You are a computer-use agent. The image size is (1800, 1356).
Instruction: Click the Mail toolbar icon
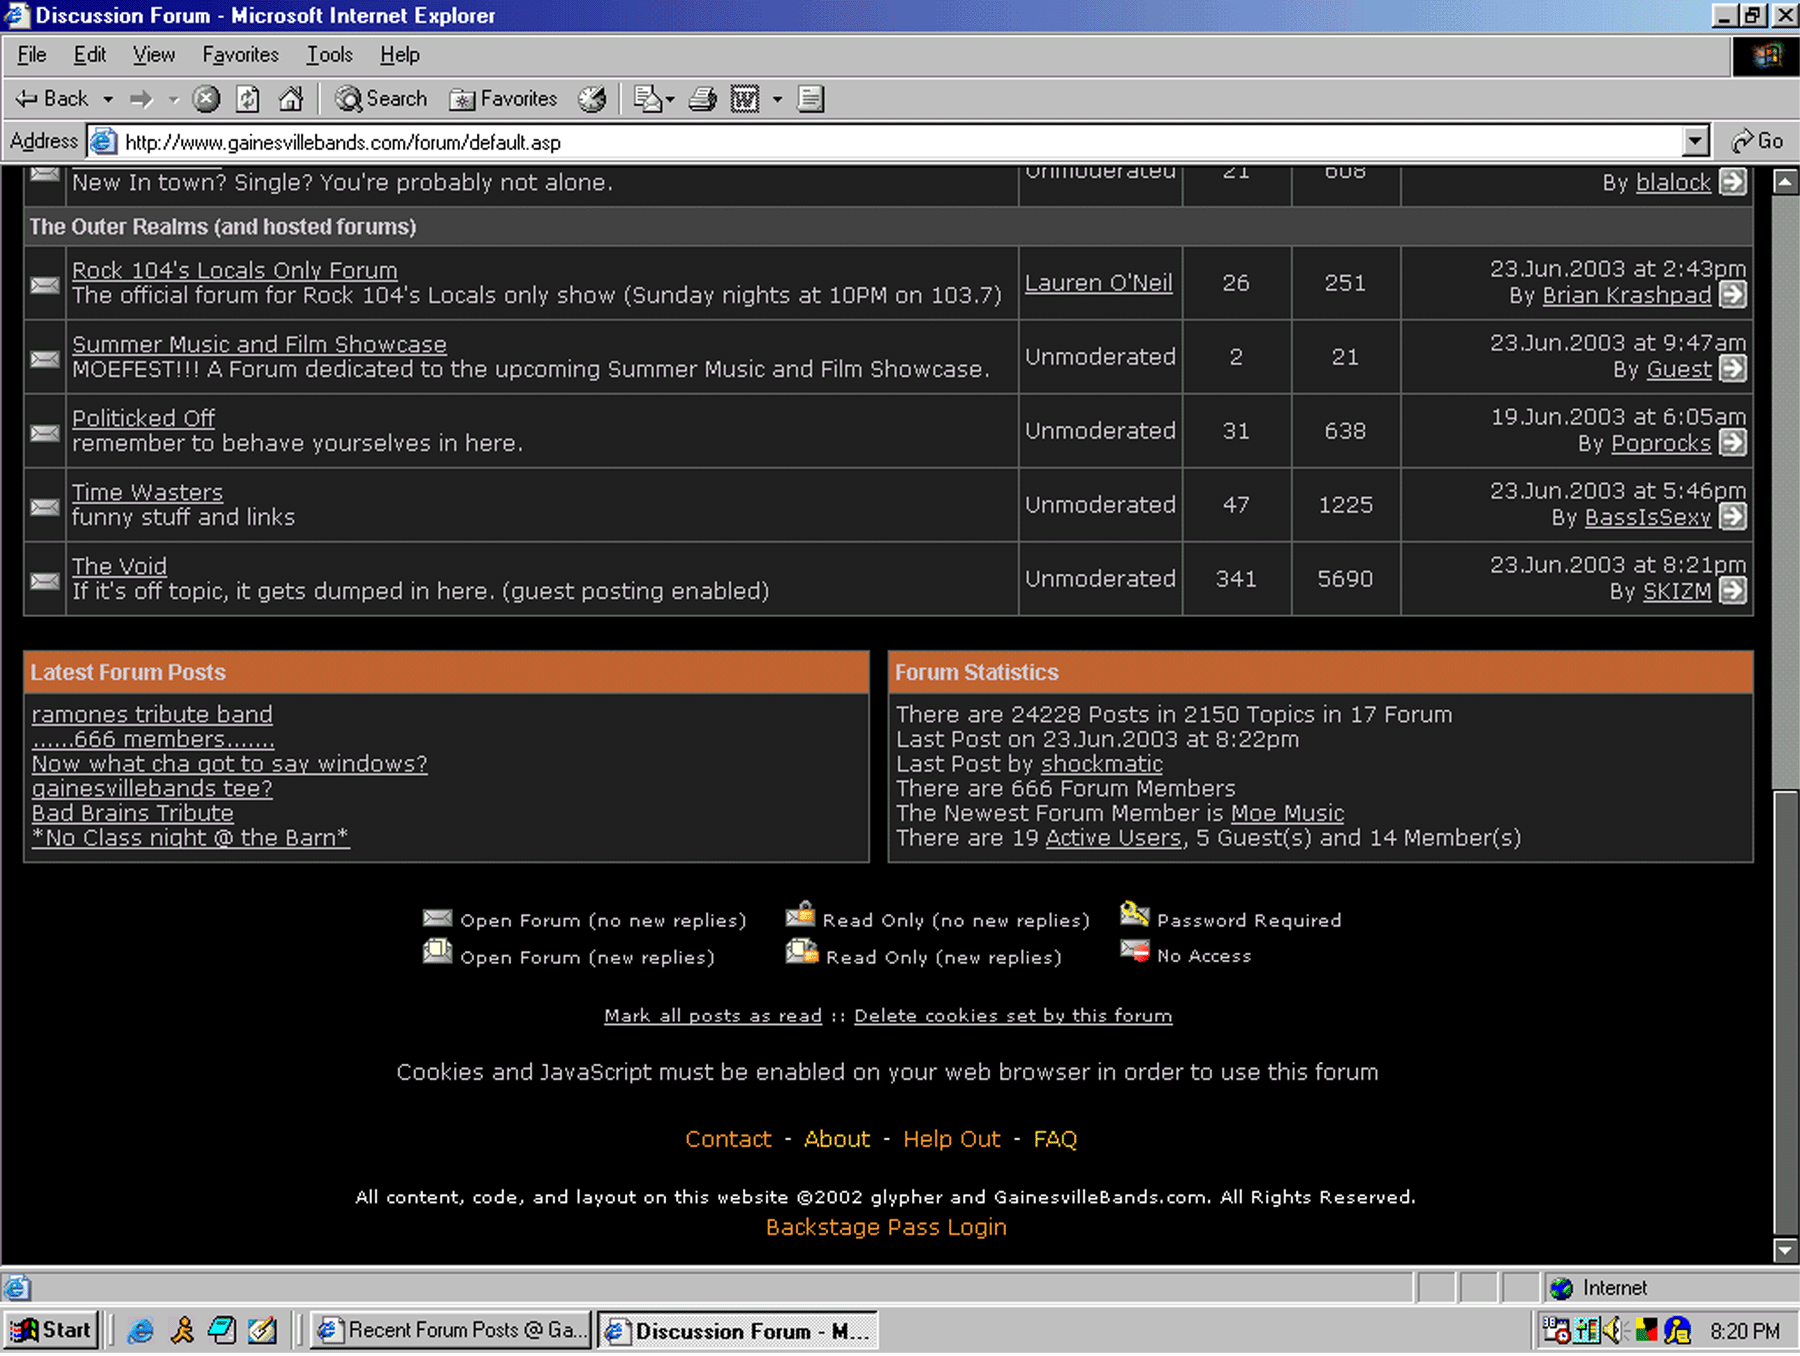pos(648,99)
